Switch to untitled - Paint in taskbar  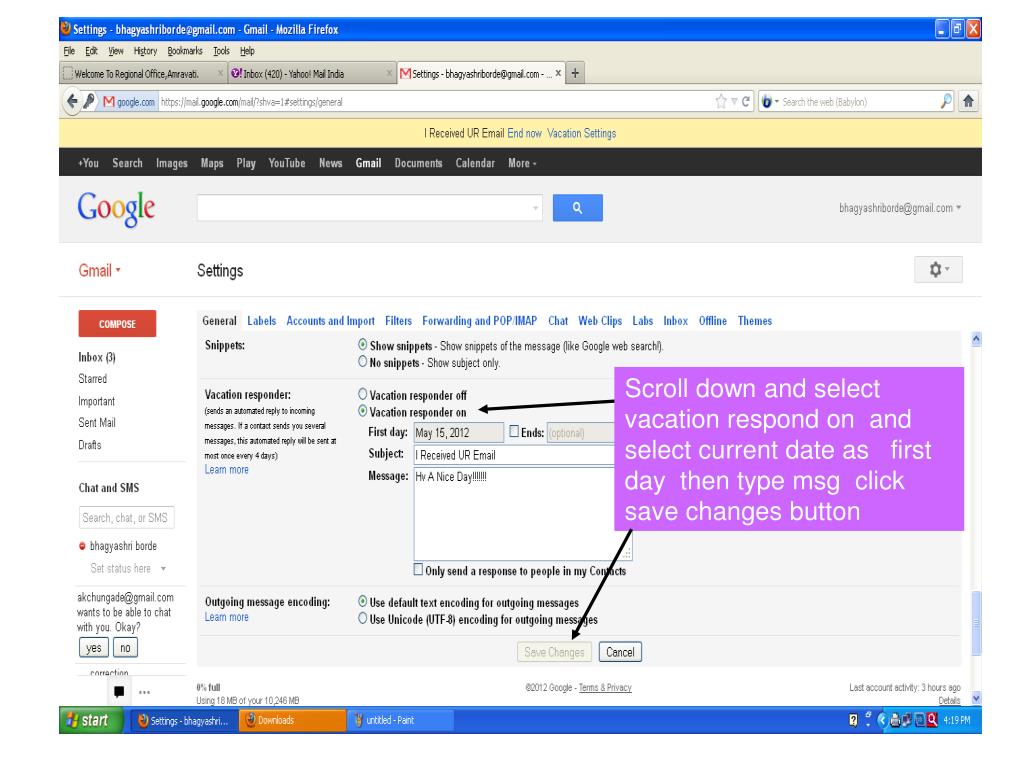[x=400, y=720]
